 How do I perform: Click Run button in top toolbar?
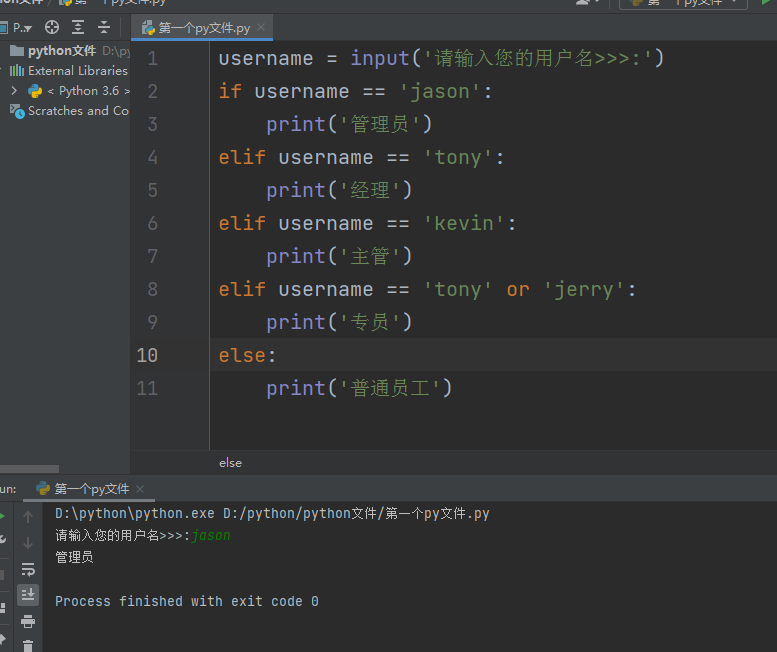766,2
